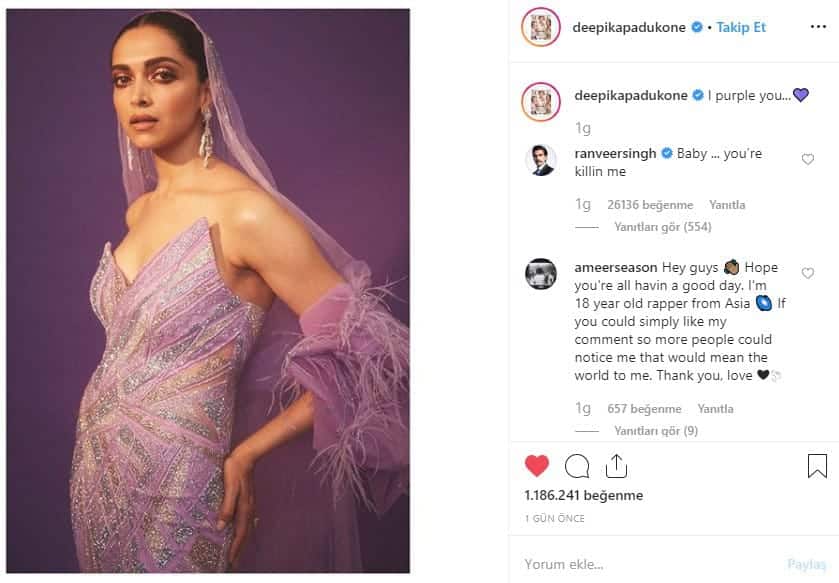Click ameerseason's profile avatar
This screenshot has width=839, height=583.
(x=541, y=274)
